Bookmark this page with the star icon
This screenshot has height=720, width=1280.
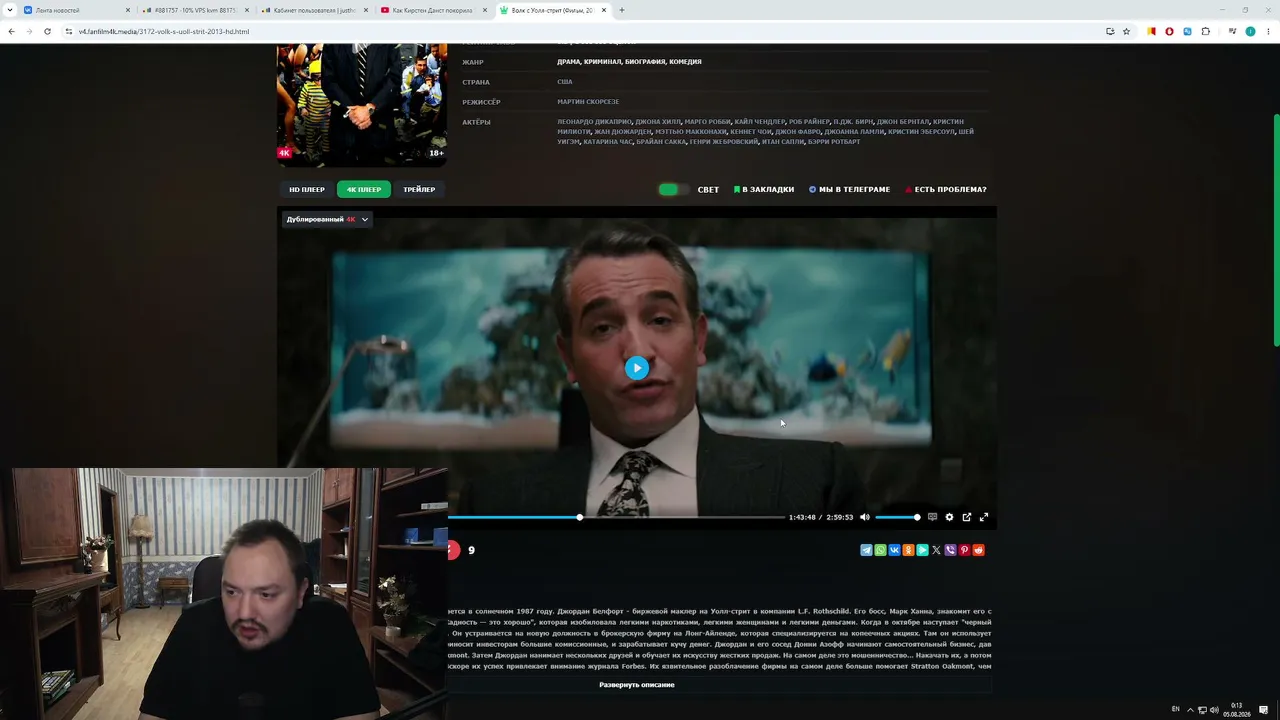[x=1126, y=31]
